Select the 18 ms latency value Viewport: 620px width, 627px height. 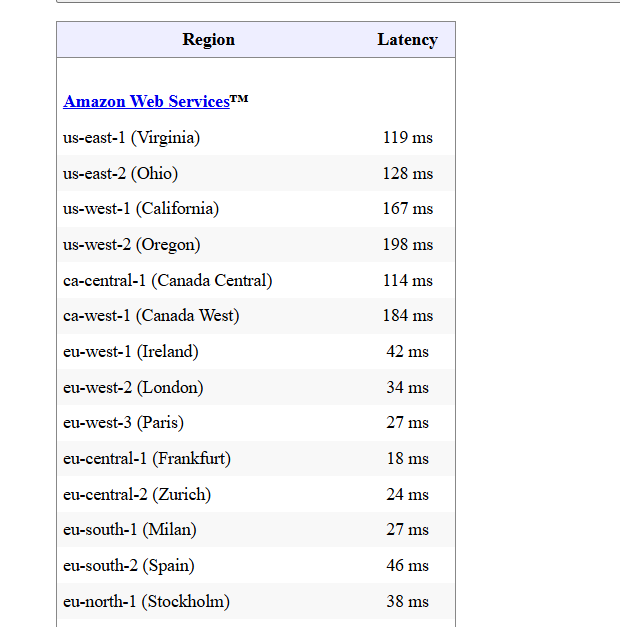408,459
